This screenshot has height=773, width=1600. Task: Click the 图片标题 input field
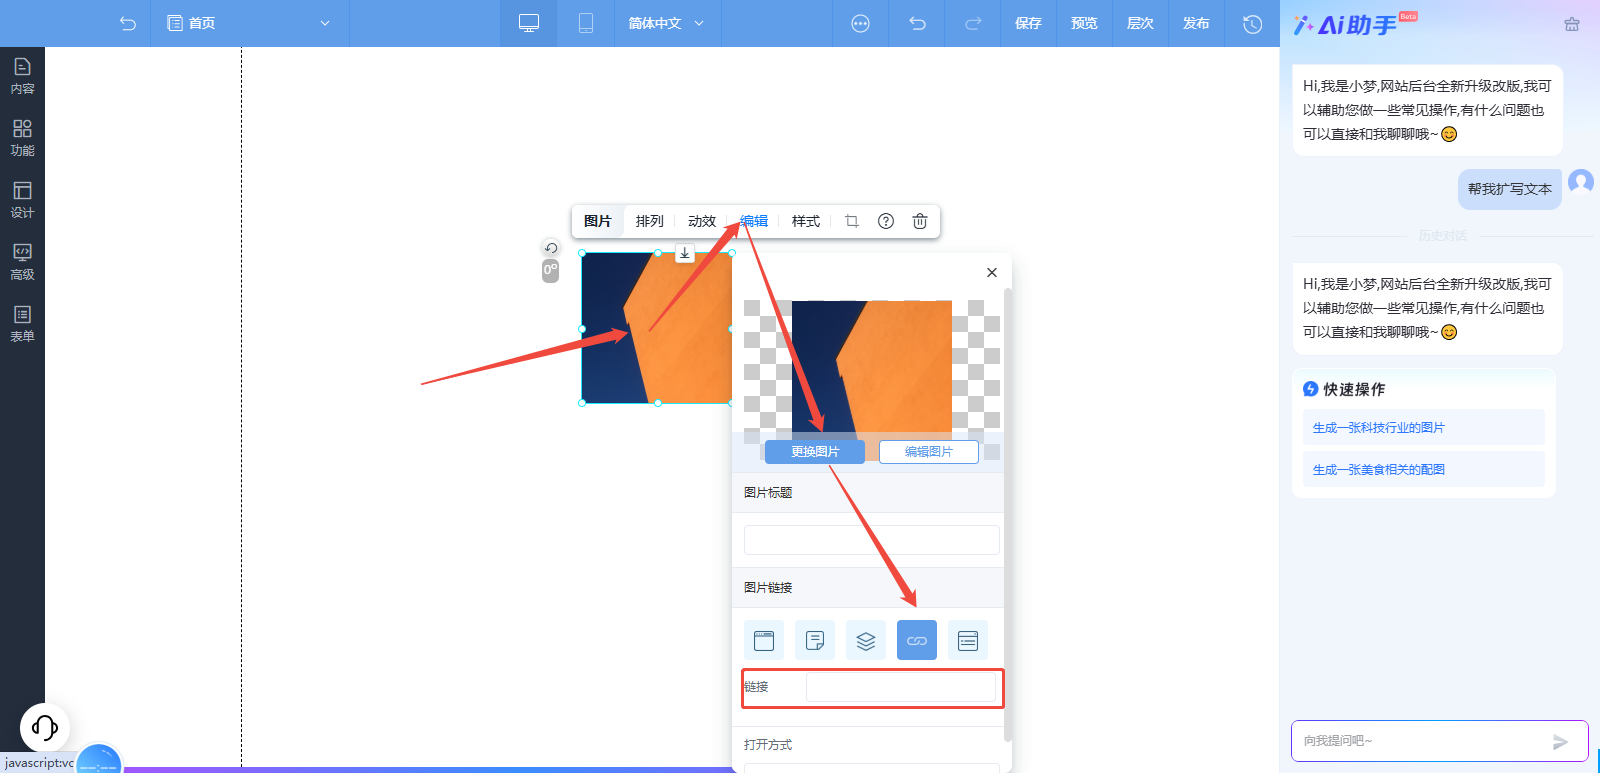872,540
